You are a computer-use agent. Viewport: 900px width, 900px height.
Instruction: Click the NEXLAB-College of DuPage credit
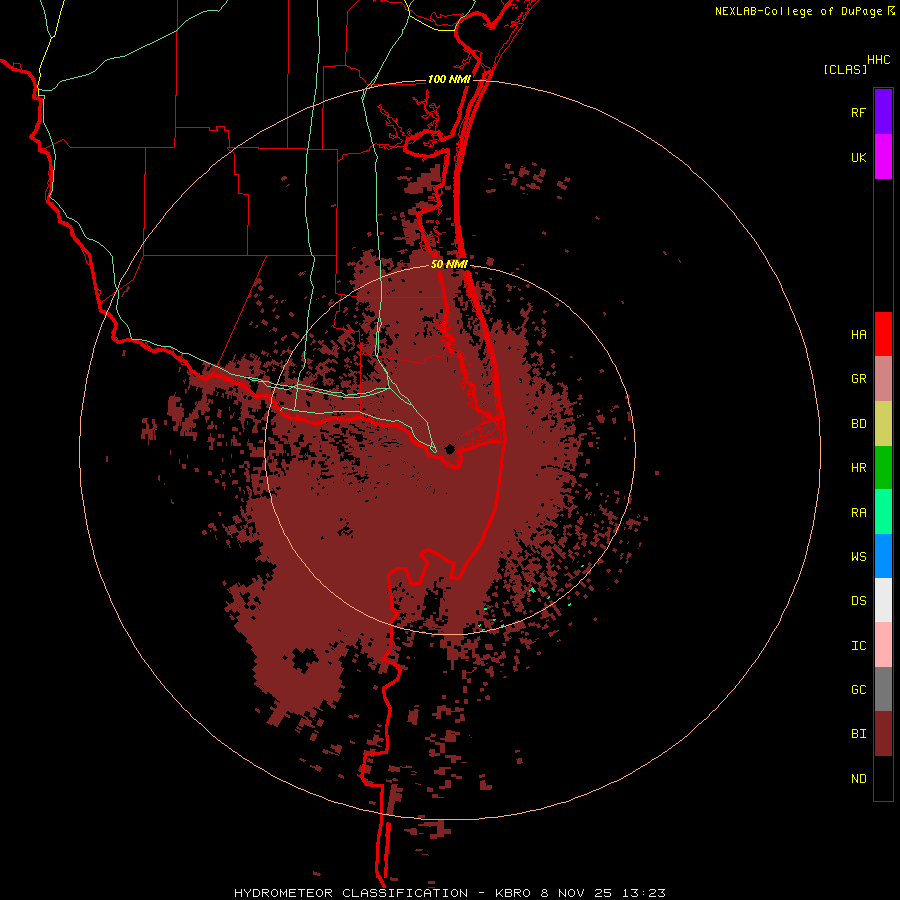(x=798, y=11)
